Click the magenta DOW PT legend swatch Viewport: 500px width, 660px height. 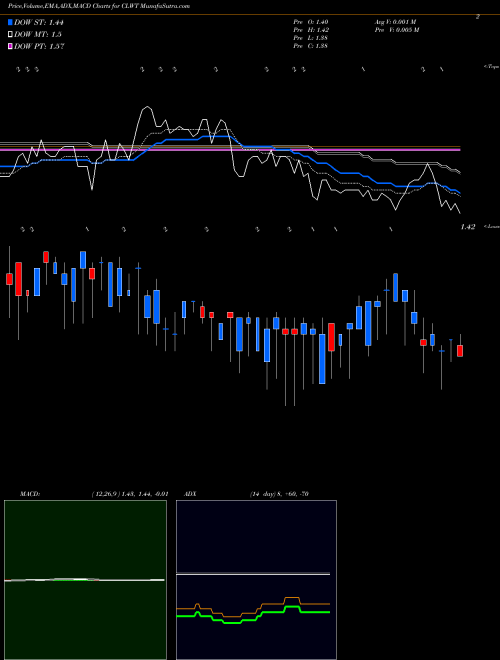coord(10,46)
